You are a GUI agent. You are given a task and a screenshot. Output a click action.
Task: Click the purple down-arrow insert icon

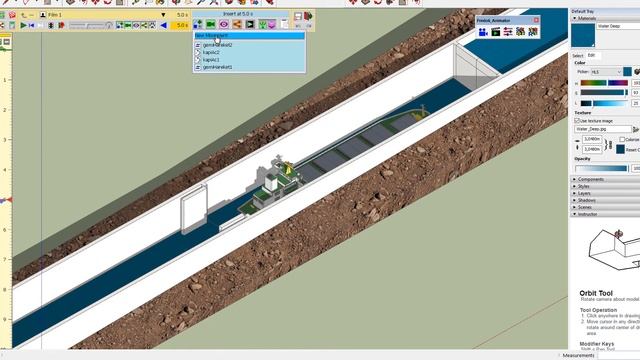coord(272,24)
